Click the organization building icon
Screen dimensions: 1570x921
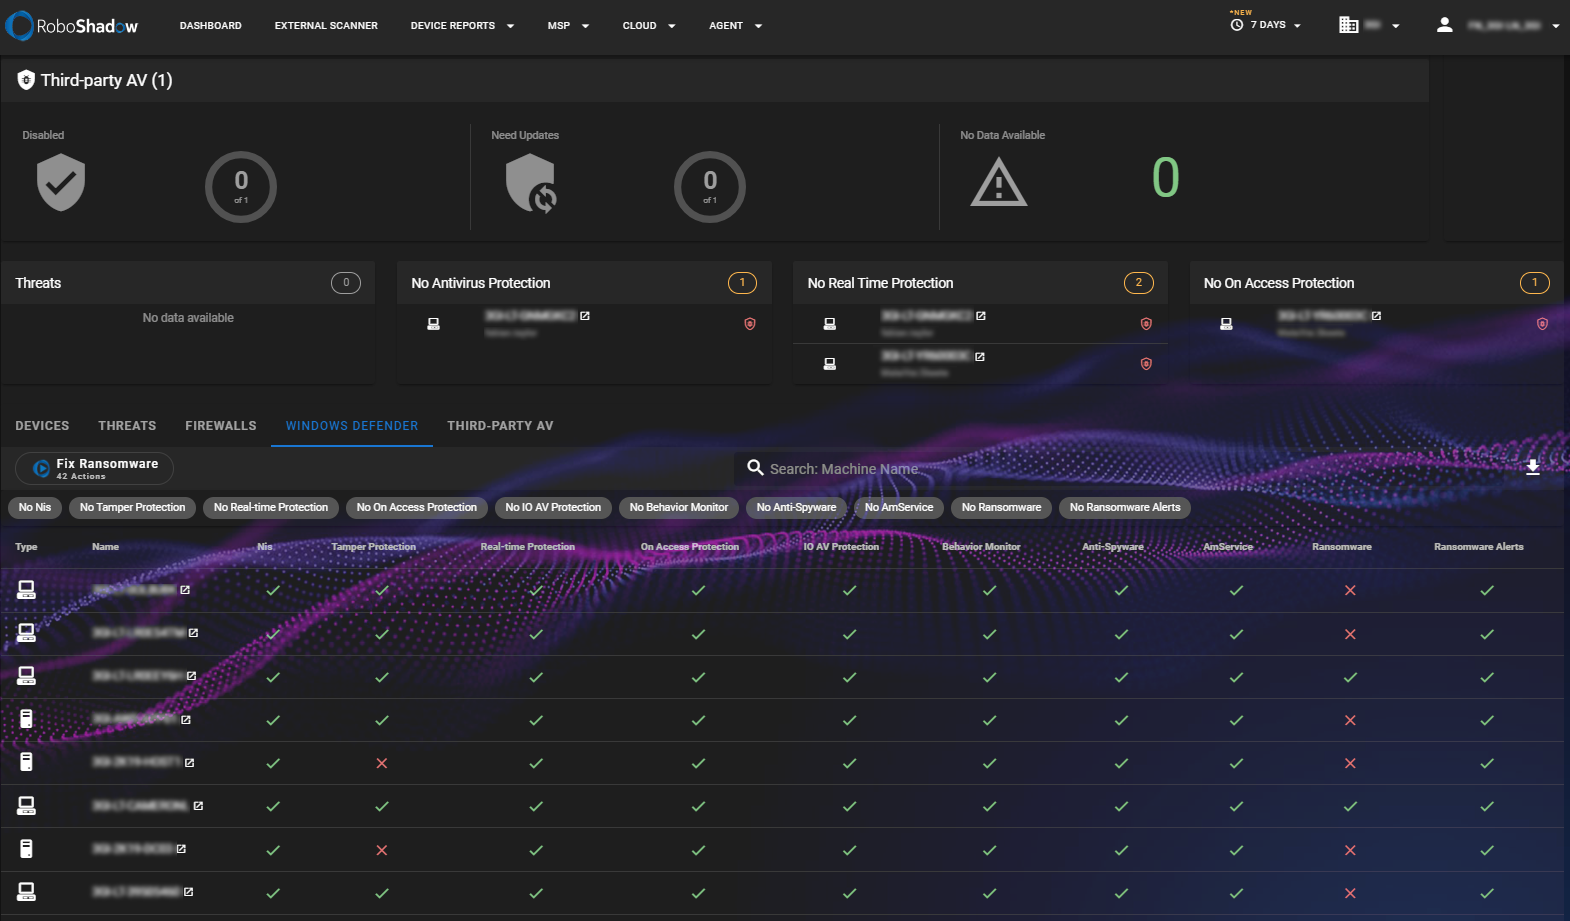tap(1348, 25)
